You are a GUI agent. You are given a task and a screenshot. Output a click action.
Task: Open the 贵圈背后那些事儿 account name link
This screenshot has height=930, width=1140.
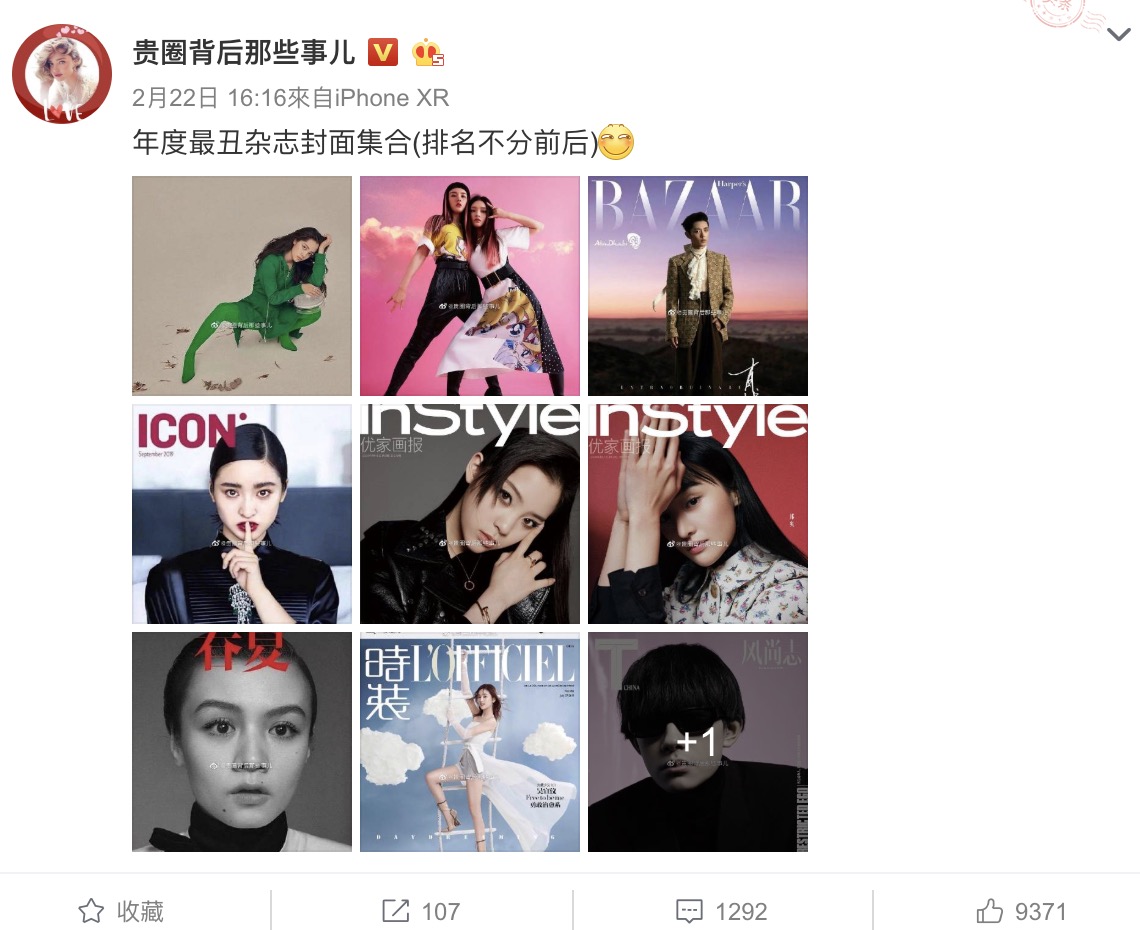click(244, 53)
